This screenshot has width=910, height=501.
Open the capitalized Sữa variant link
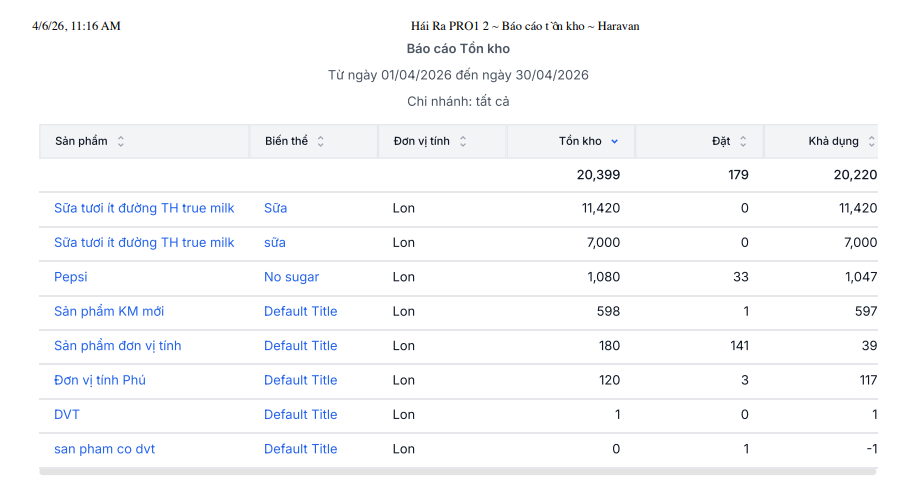tap(275, 208)
